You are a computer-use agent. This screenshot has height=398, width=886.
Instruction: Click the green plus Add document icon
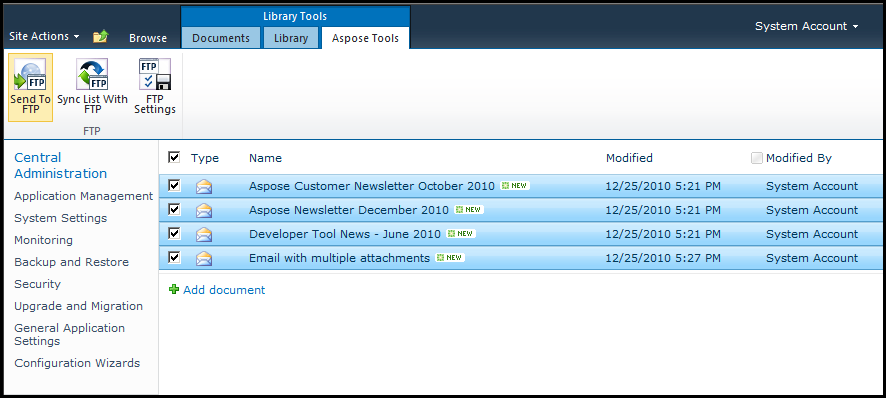tap(174, 289)
